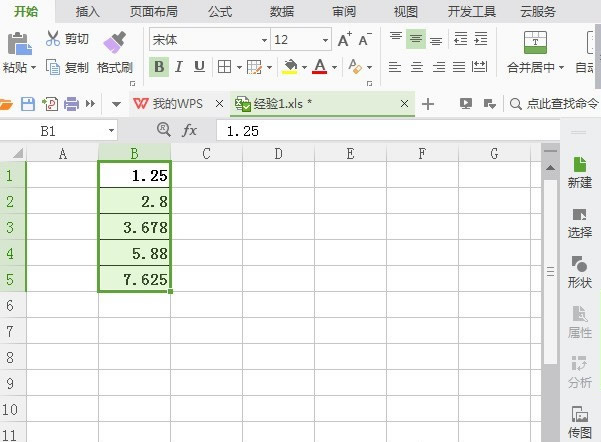Switch to the 插入 ribbon tab

pos(88,11)
